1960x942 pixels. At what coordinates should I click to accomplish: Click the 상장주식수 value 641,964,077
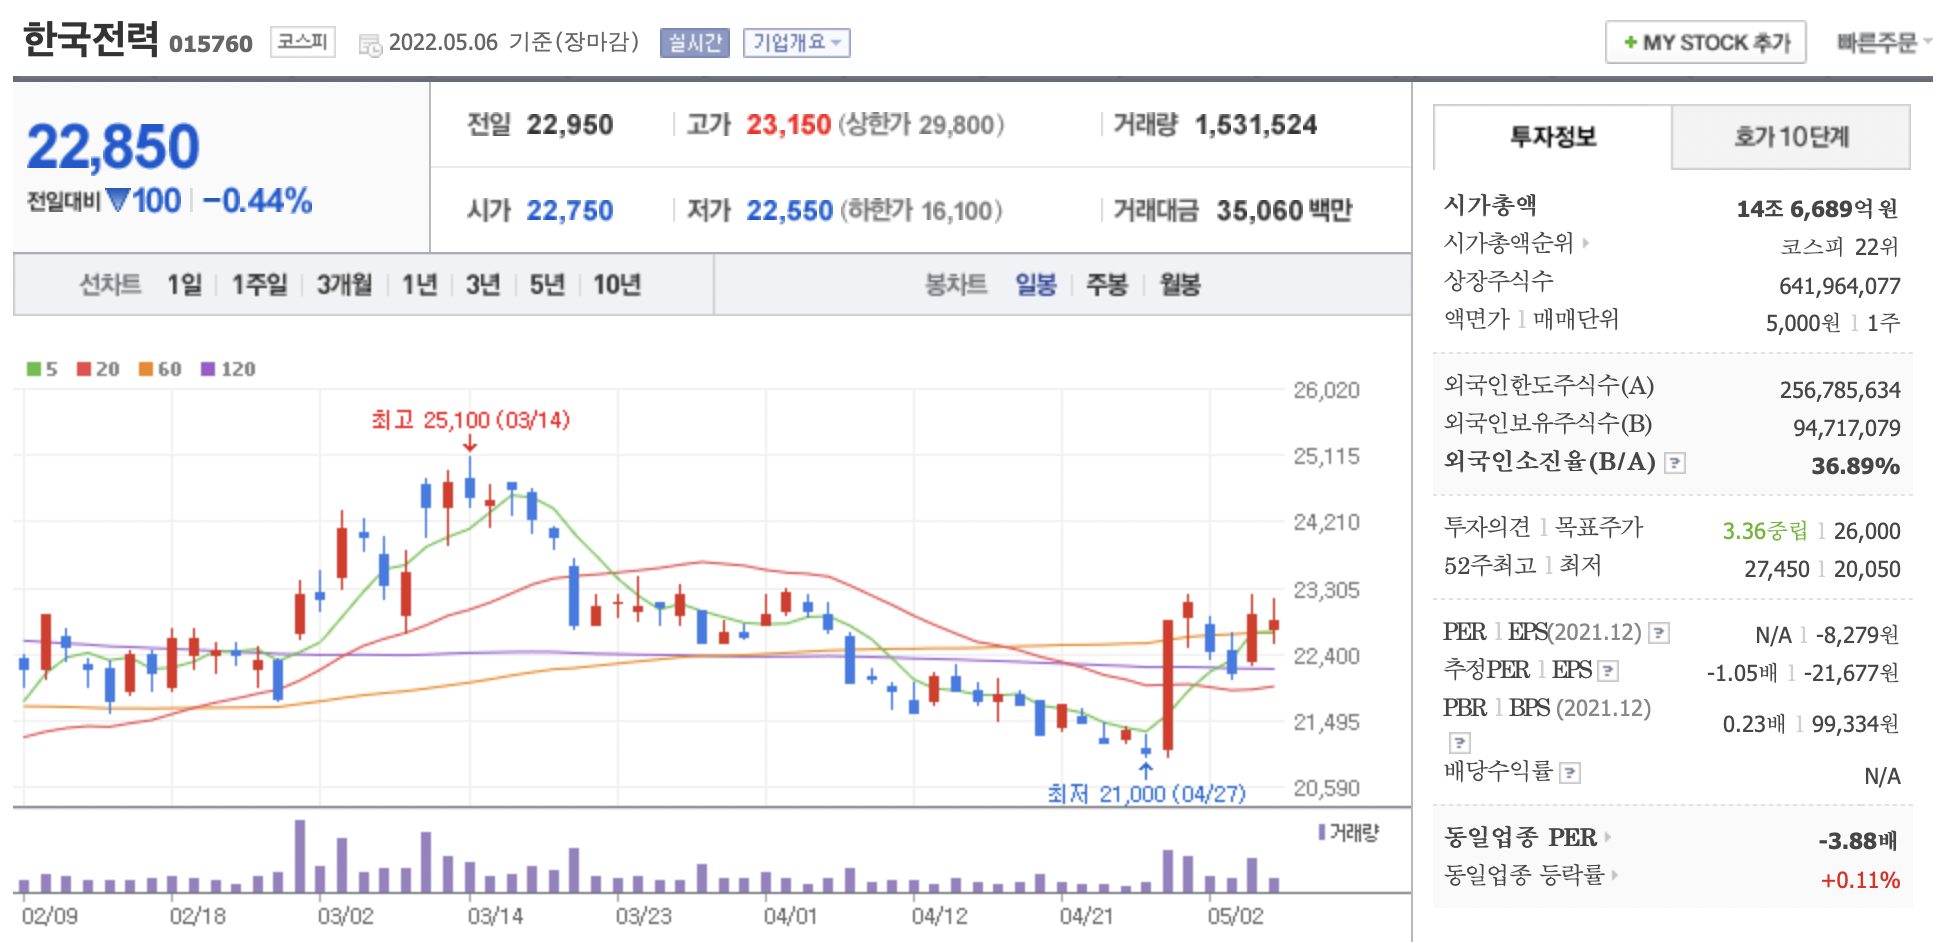coord(1839,286)
